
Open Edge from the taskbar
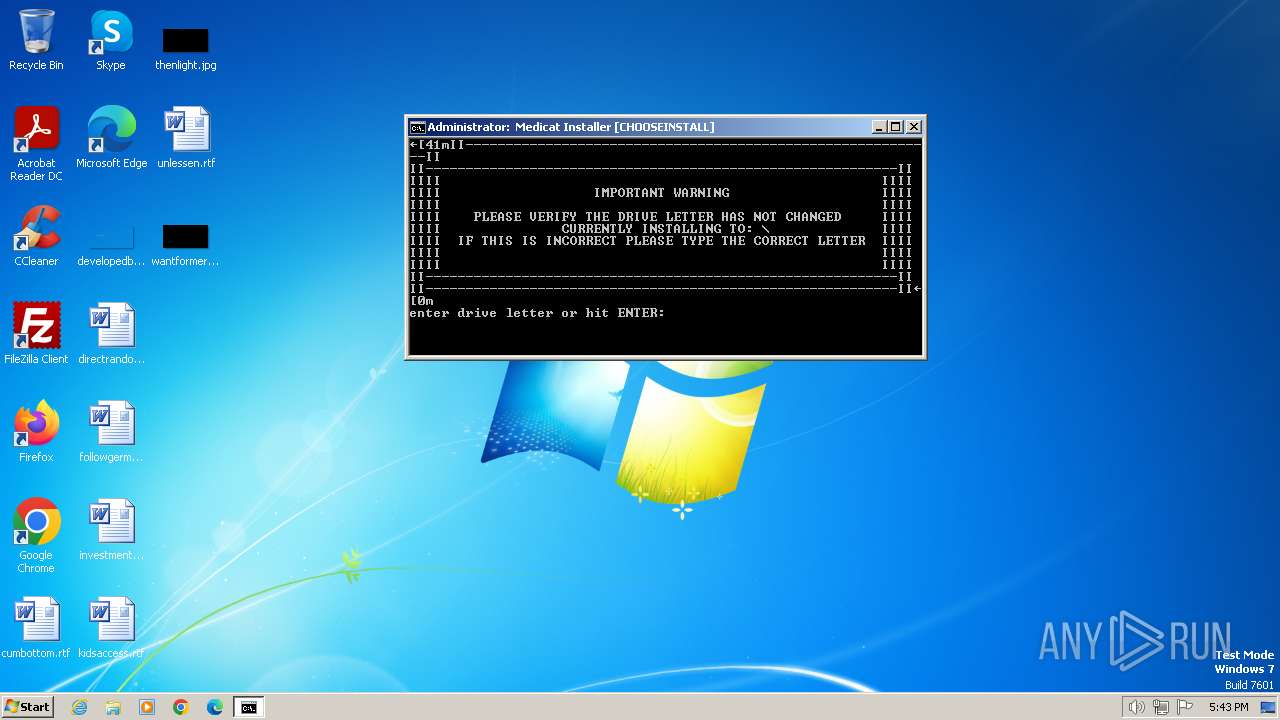215,707
